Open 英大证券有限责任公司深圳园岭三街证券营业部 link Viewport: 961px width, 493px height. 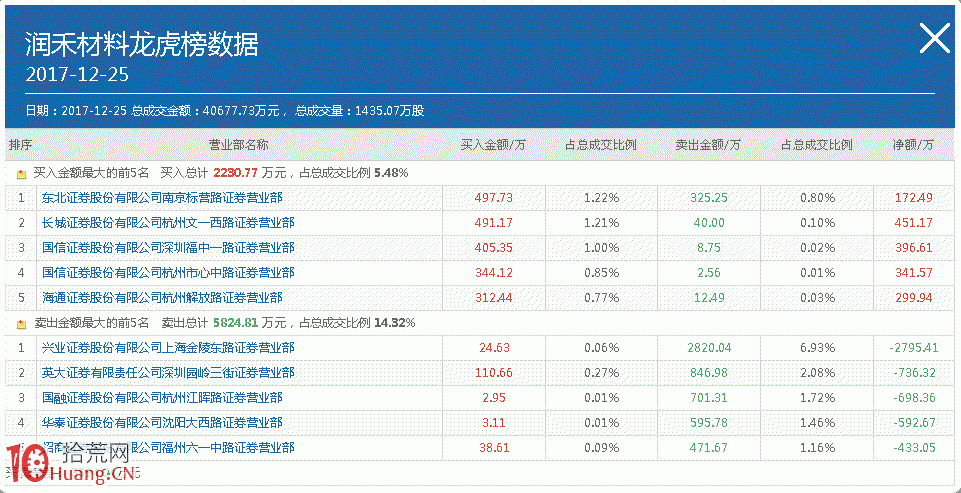(x=168, y=373)
